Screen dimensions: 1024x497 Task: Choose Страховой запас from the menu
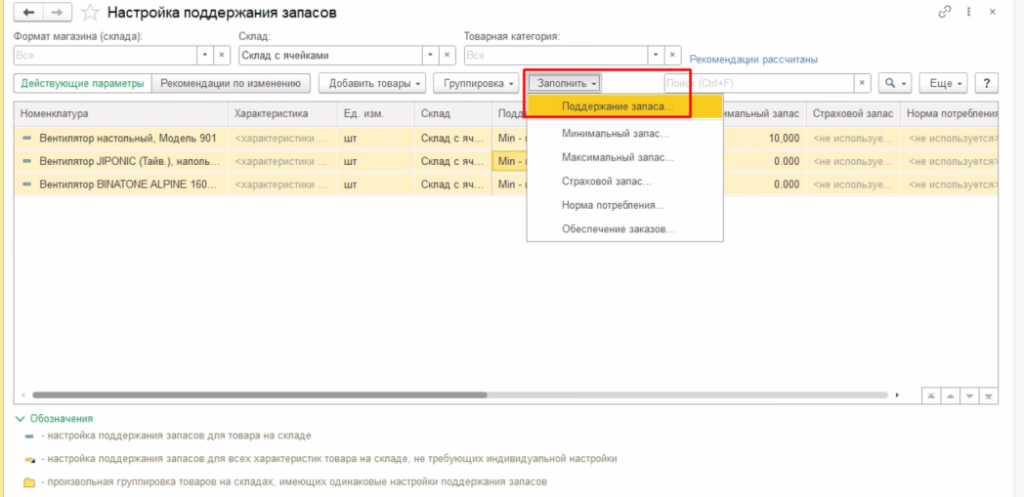[x=606, y=181]
